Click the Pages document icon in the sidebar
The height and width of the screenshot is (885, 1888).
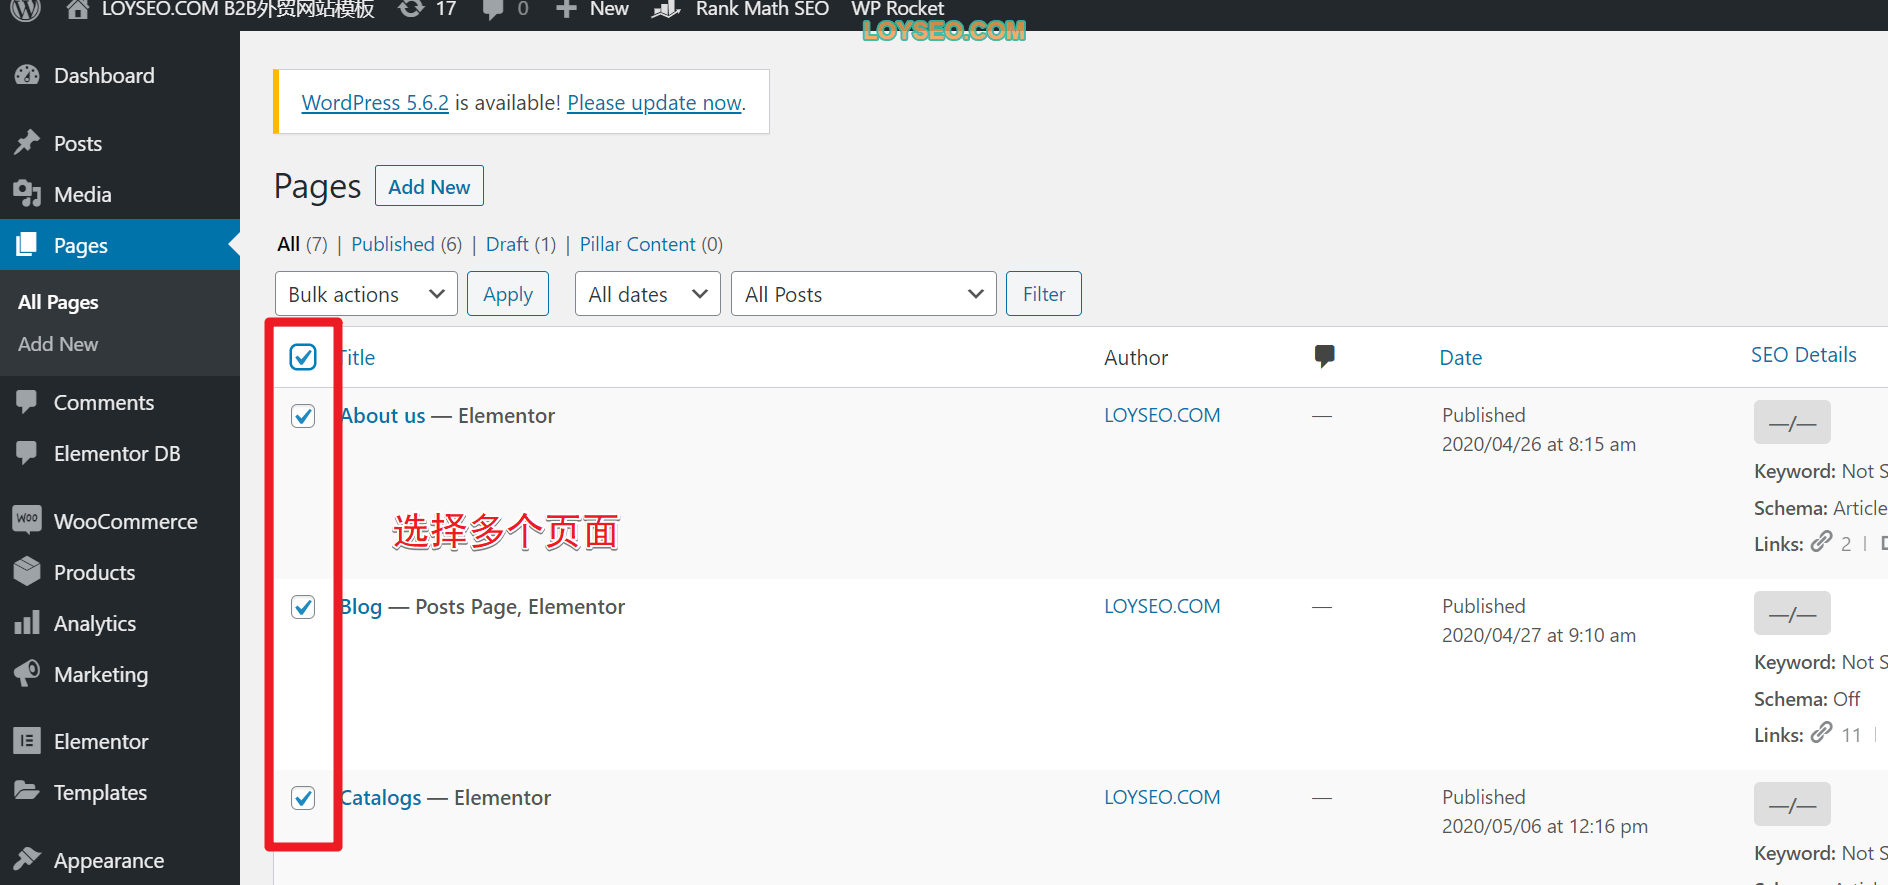point(27,245)
